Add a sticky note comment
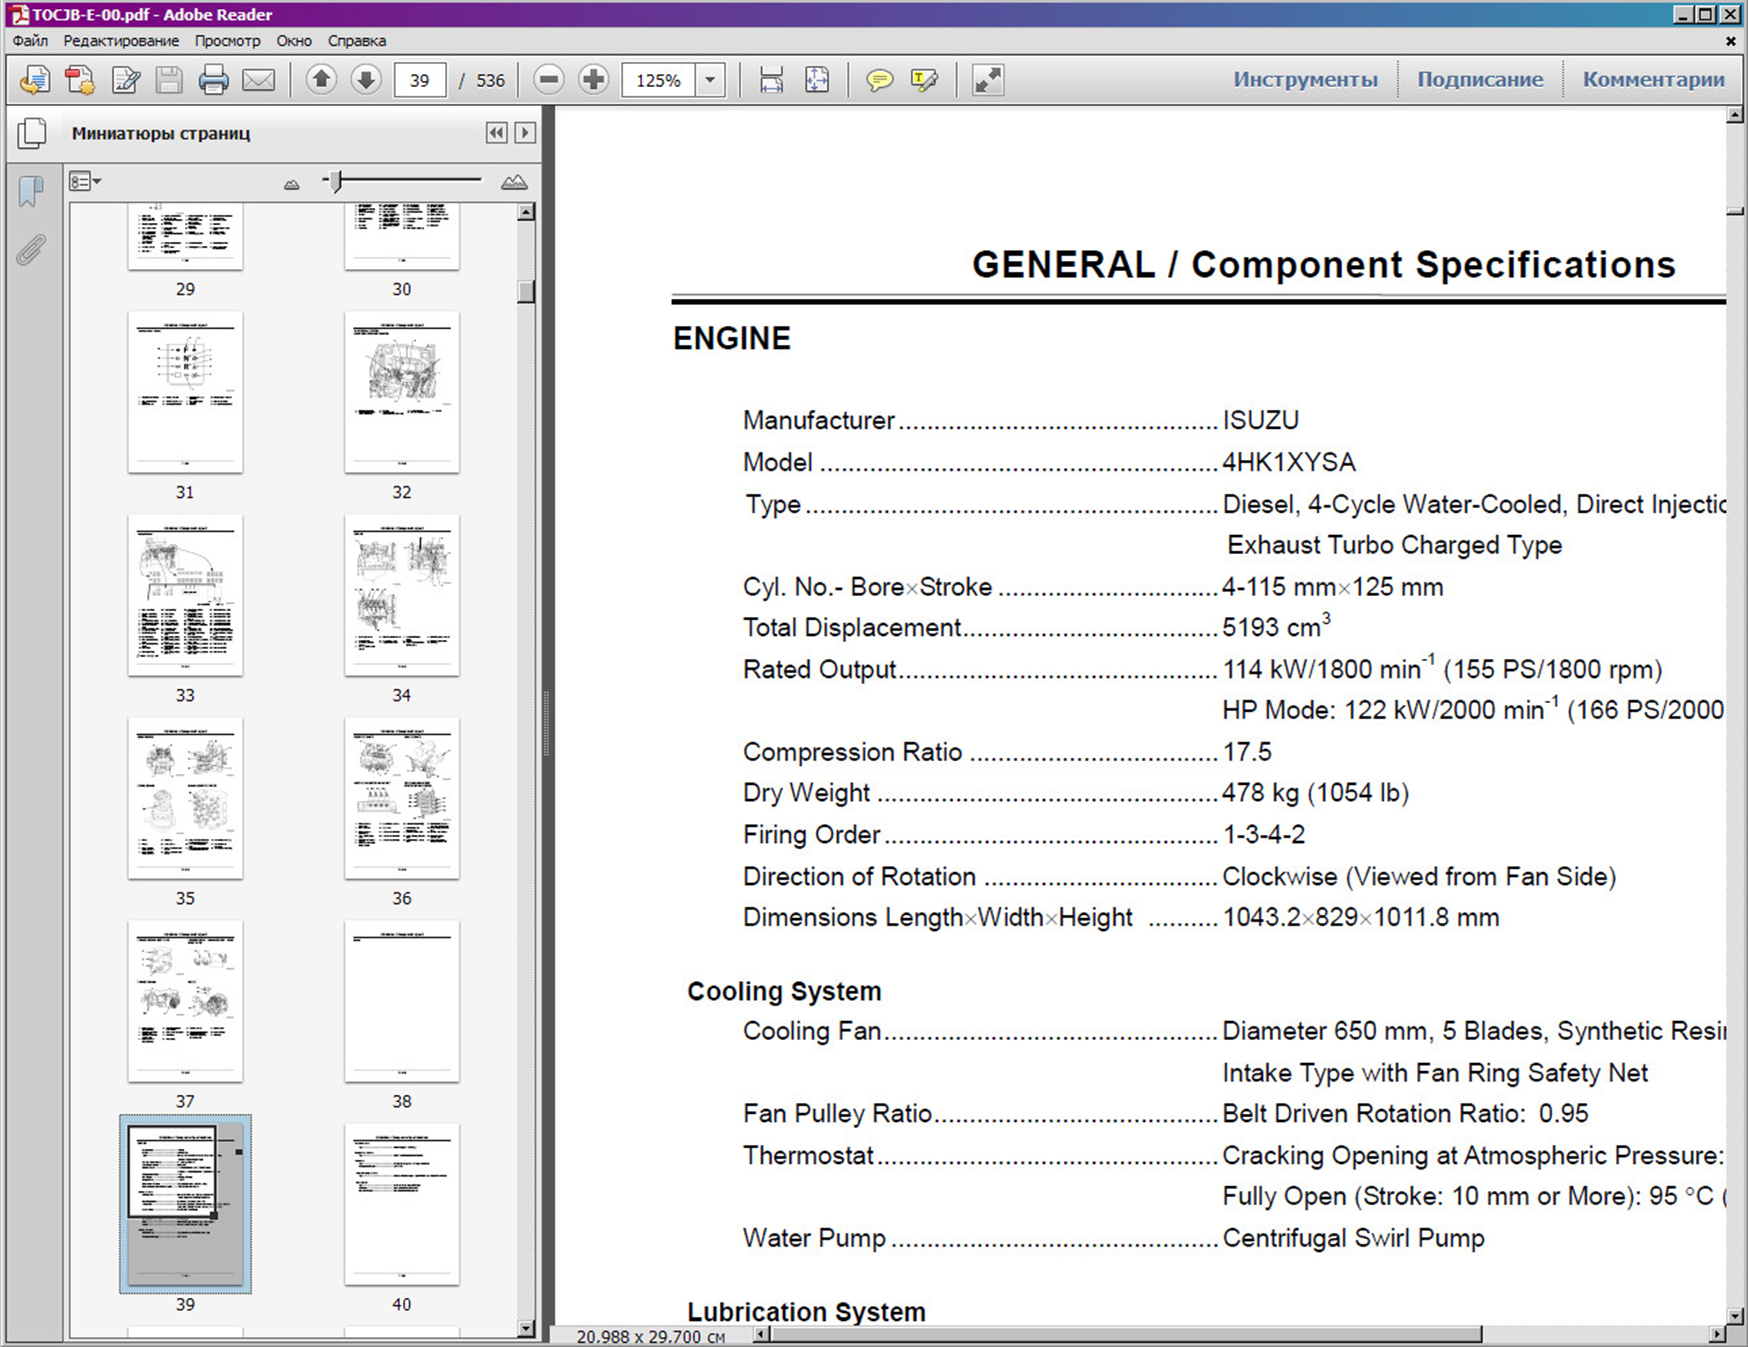This screenshot has width=1748, height=1347. pos(879,80)
